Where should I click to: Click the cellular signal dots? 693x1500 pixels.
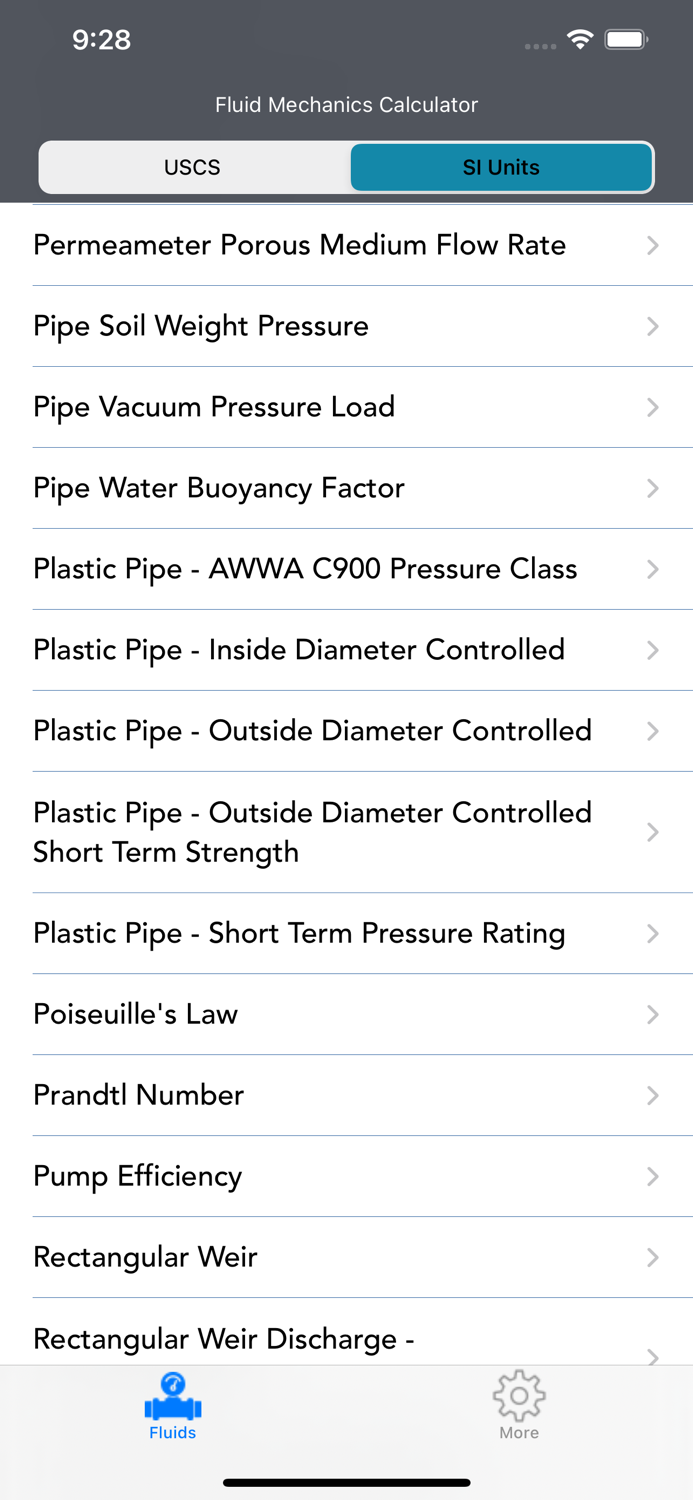click(x=540, y=46)
